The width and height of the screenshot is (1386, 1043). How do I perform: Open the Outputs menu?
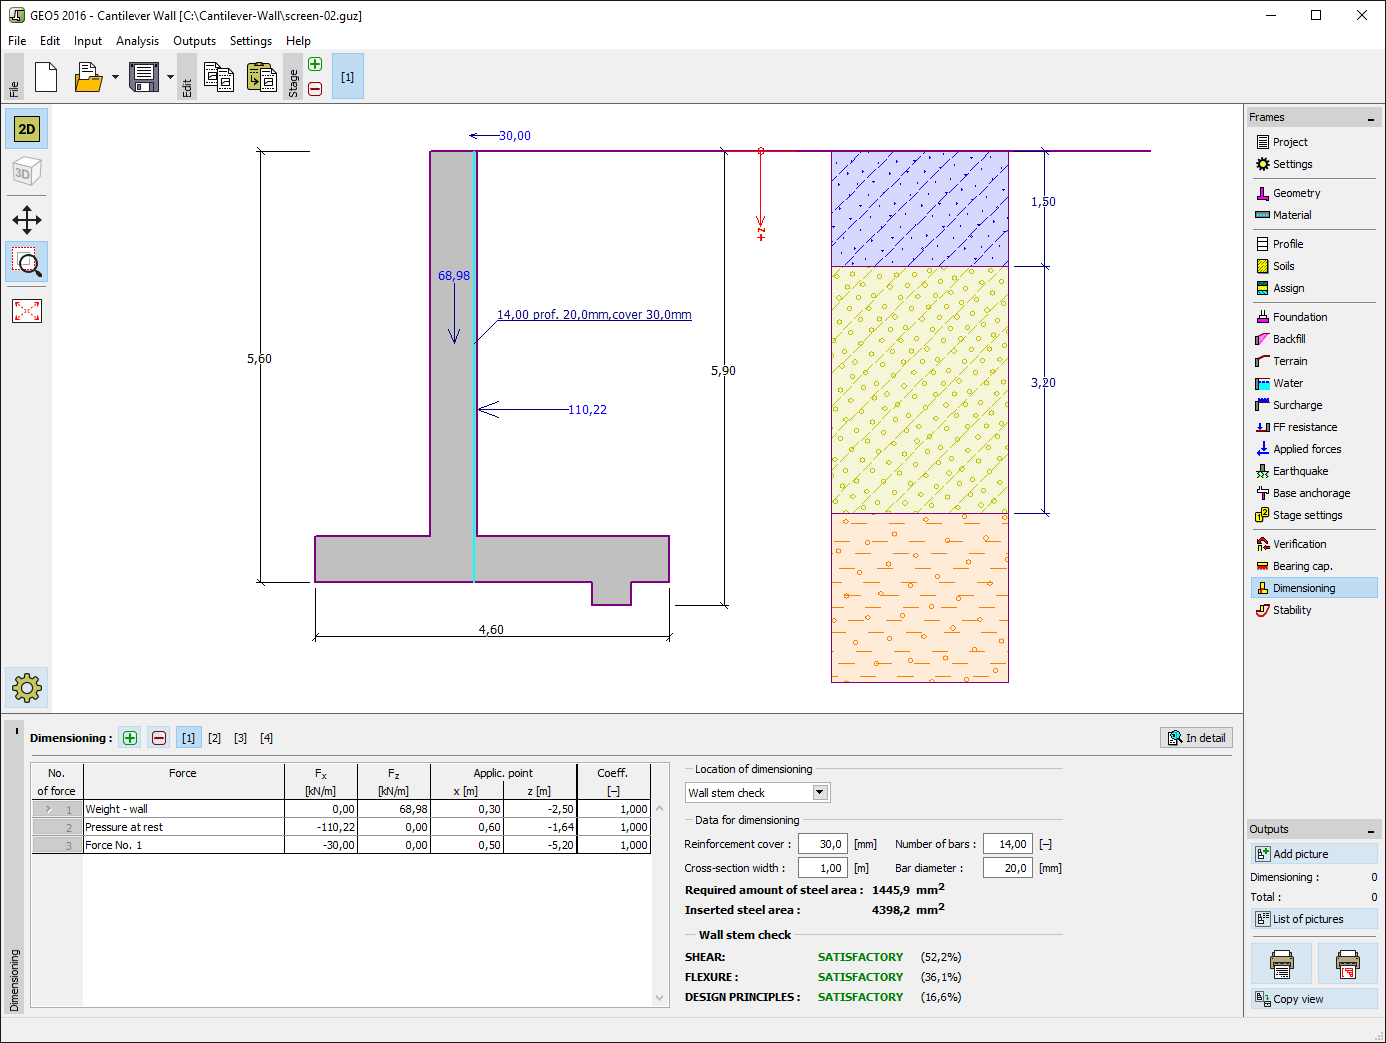194,41
